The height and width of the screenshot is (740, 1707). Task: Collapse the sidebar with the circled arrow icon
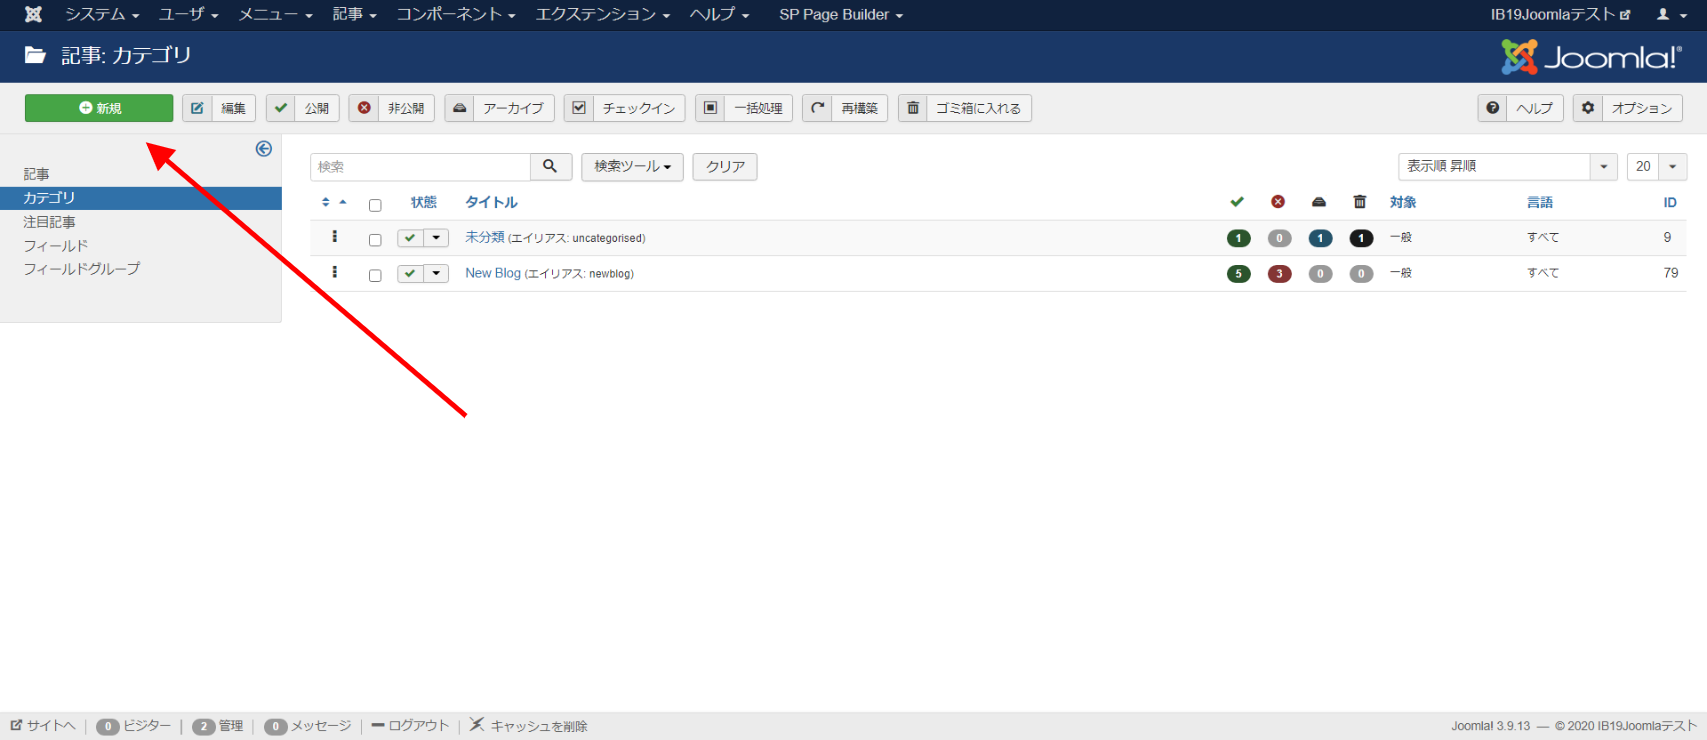tap(264, 149)
